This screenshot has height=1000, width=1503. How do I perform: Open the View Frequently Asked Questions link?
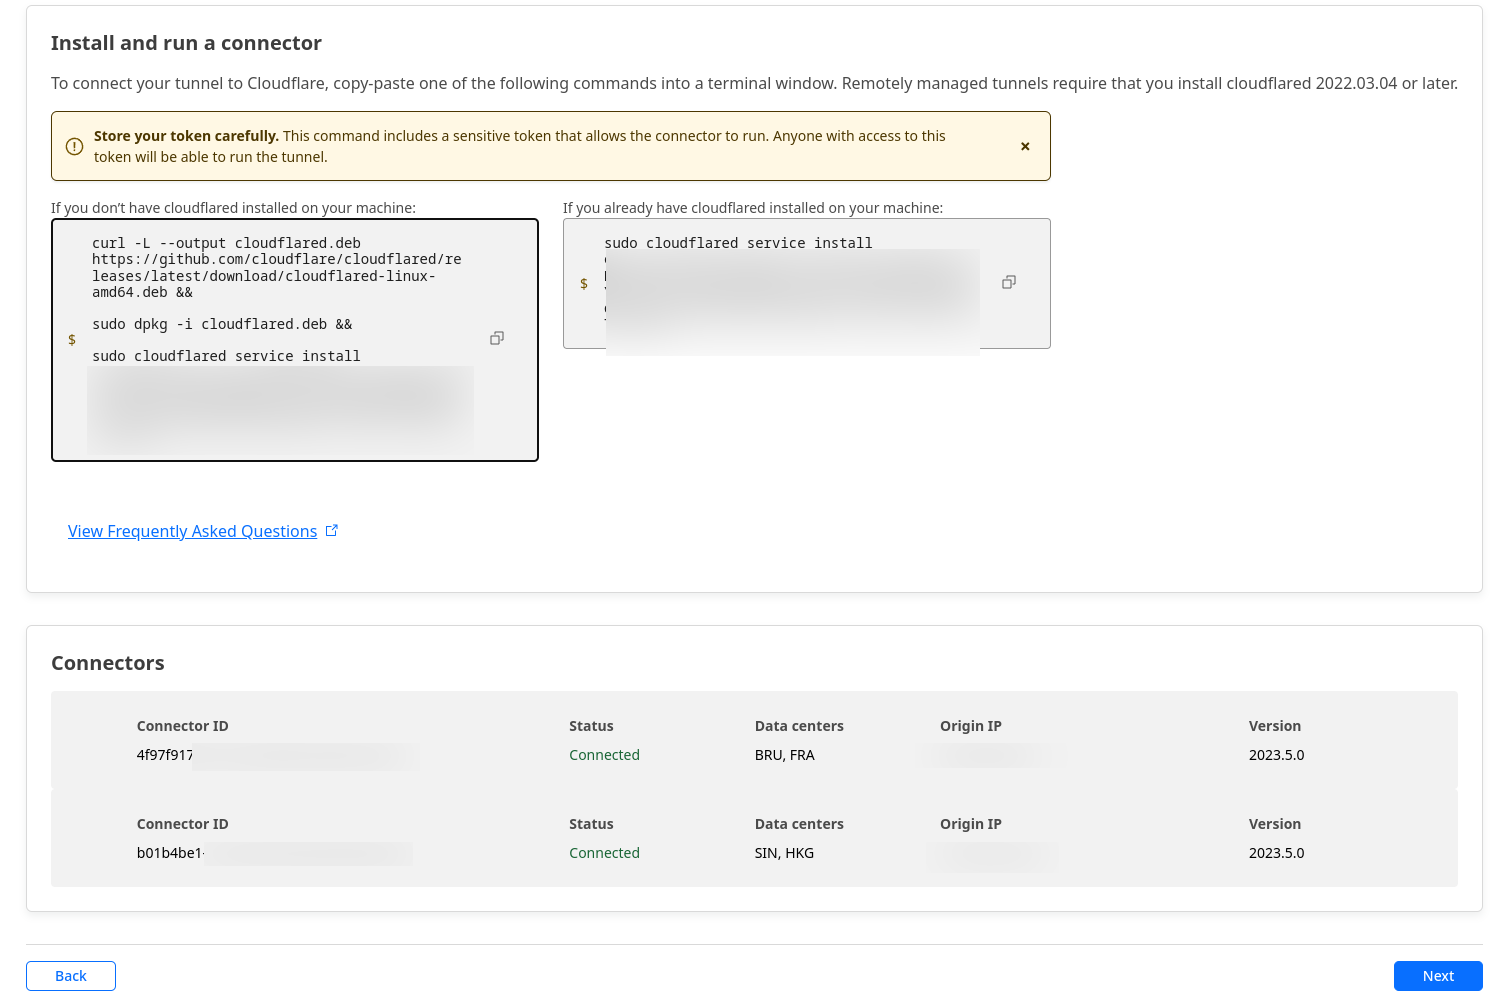pos(203,531)
